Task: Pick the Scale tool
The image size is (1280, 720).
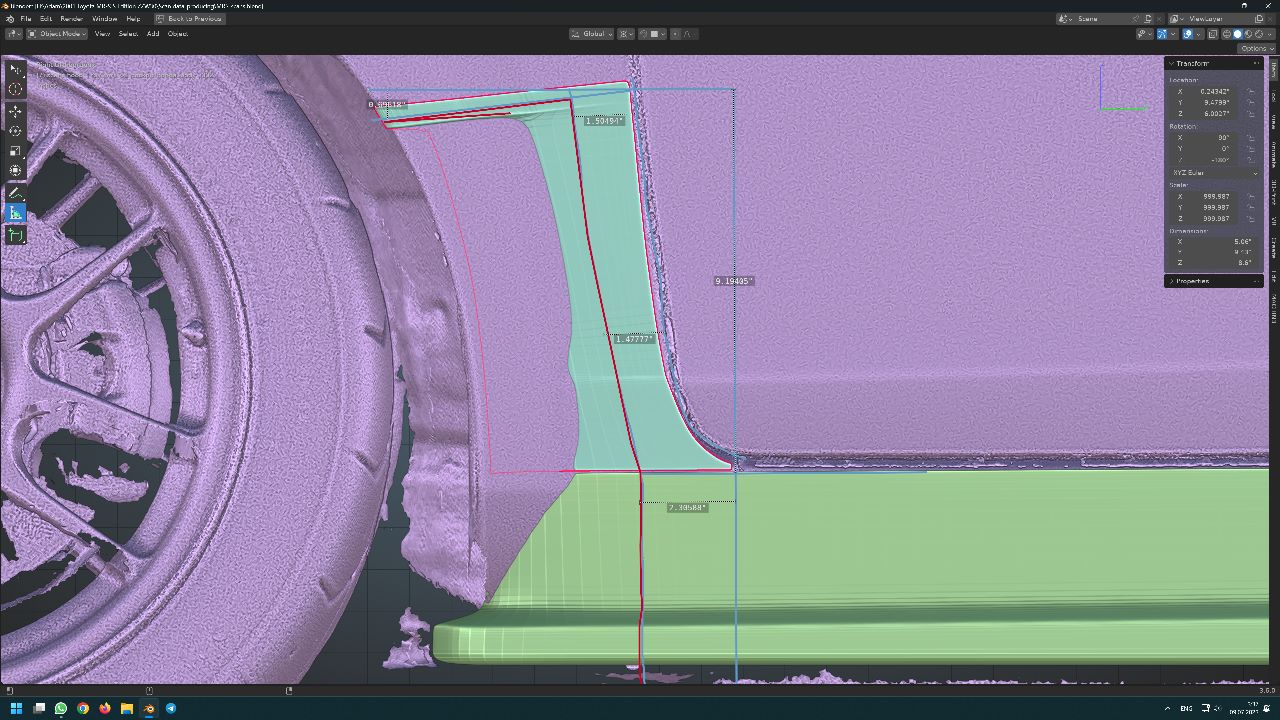Action: click(15, 151)
